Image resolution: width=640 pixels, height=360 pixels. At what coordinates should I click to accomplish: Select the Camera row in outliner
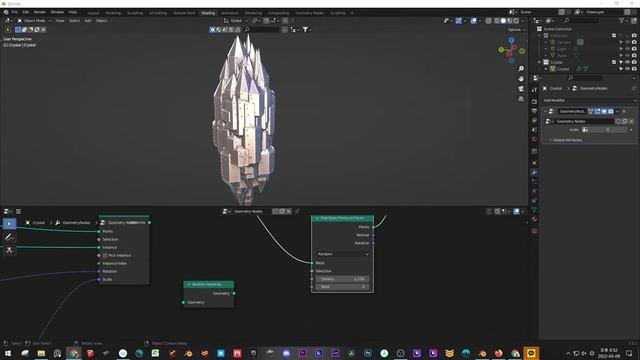(x=564, y=42)
